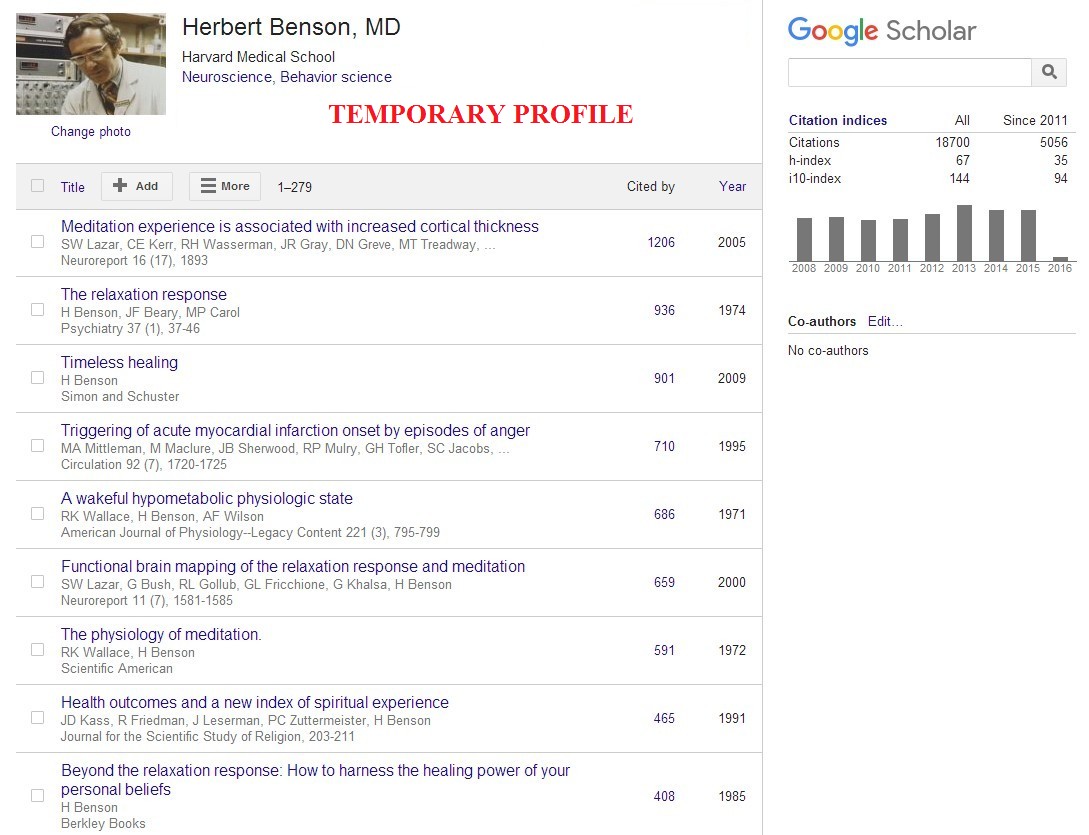The image size is (1089, 835).
Task: Click the Neuroreport 16 (17), 1893 text
Action: 134,261
